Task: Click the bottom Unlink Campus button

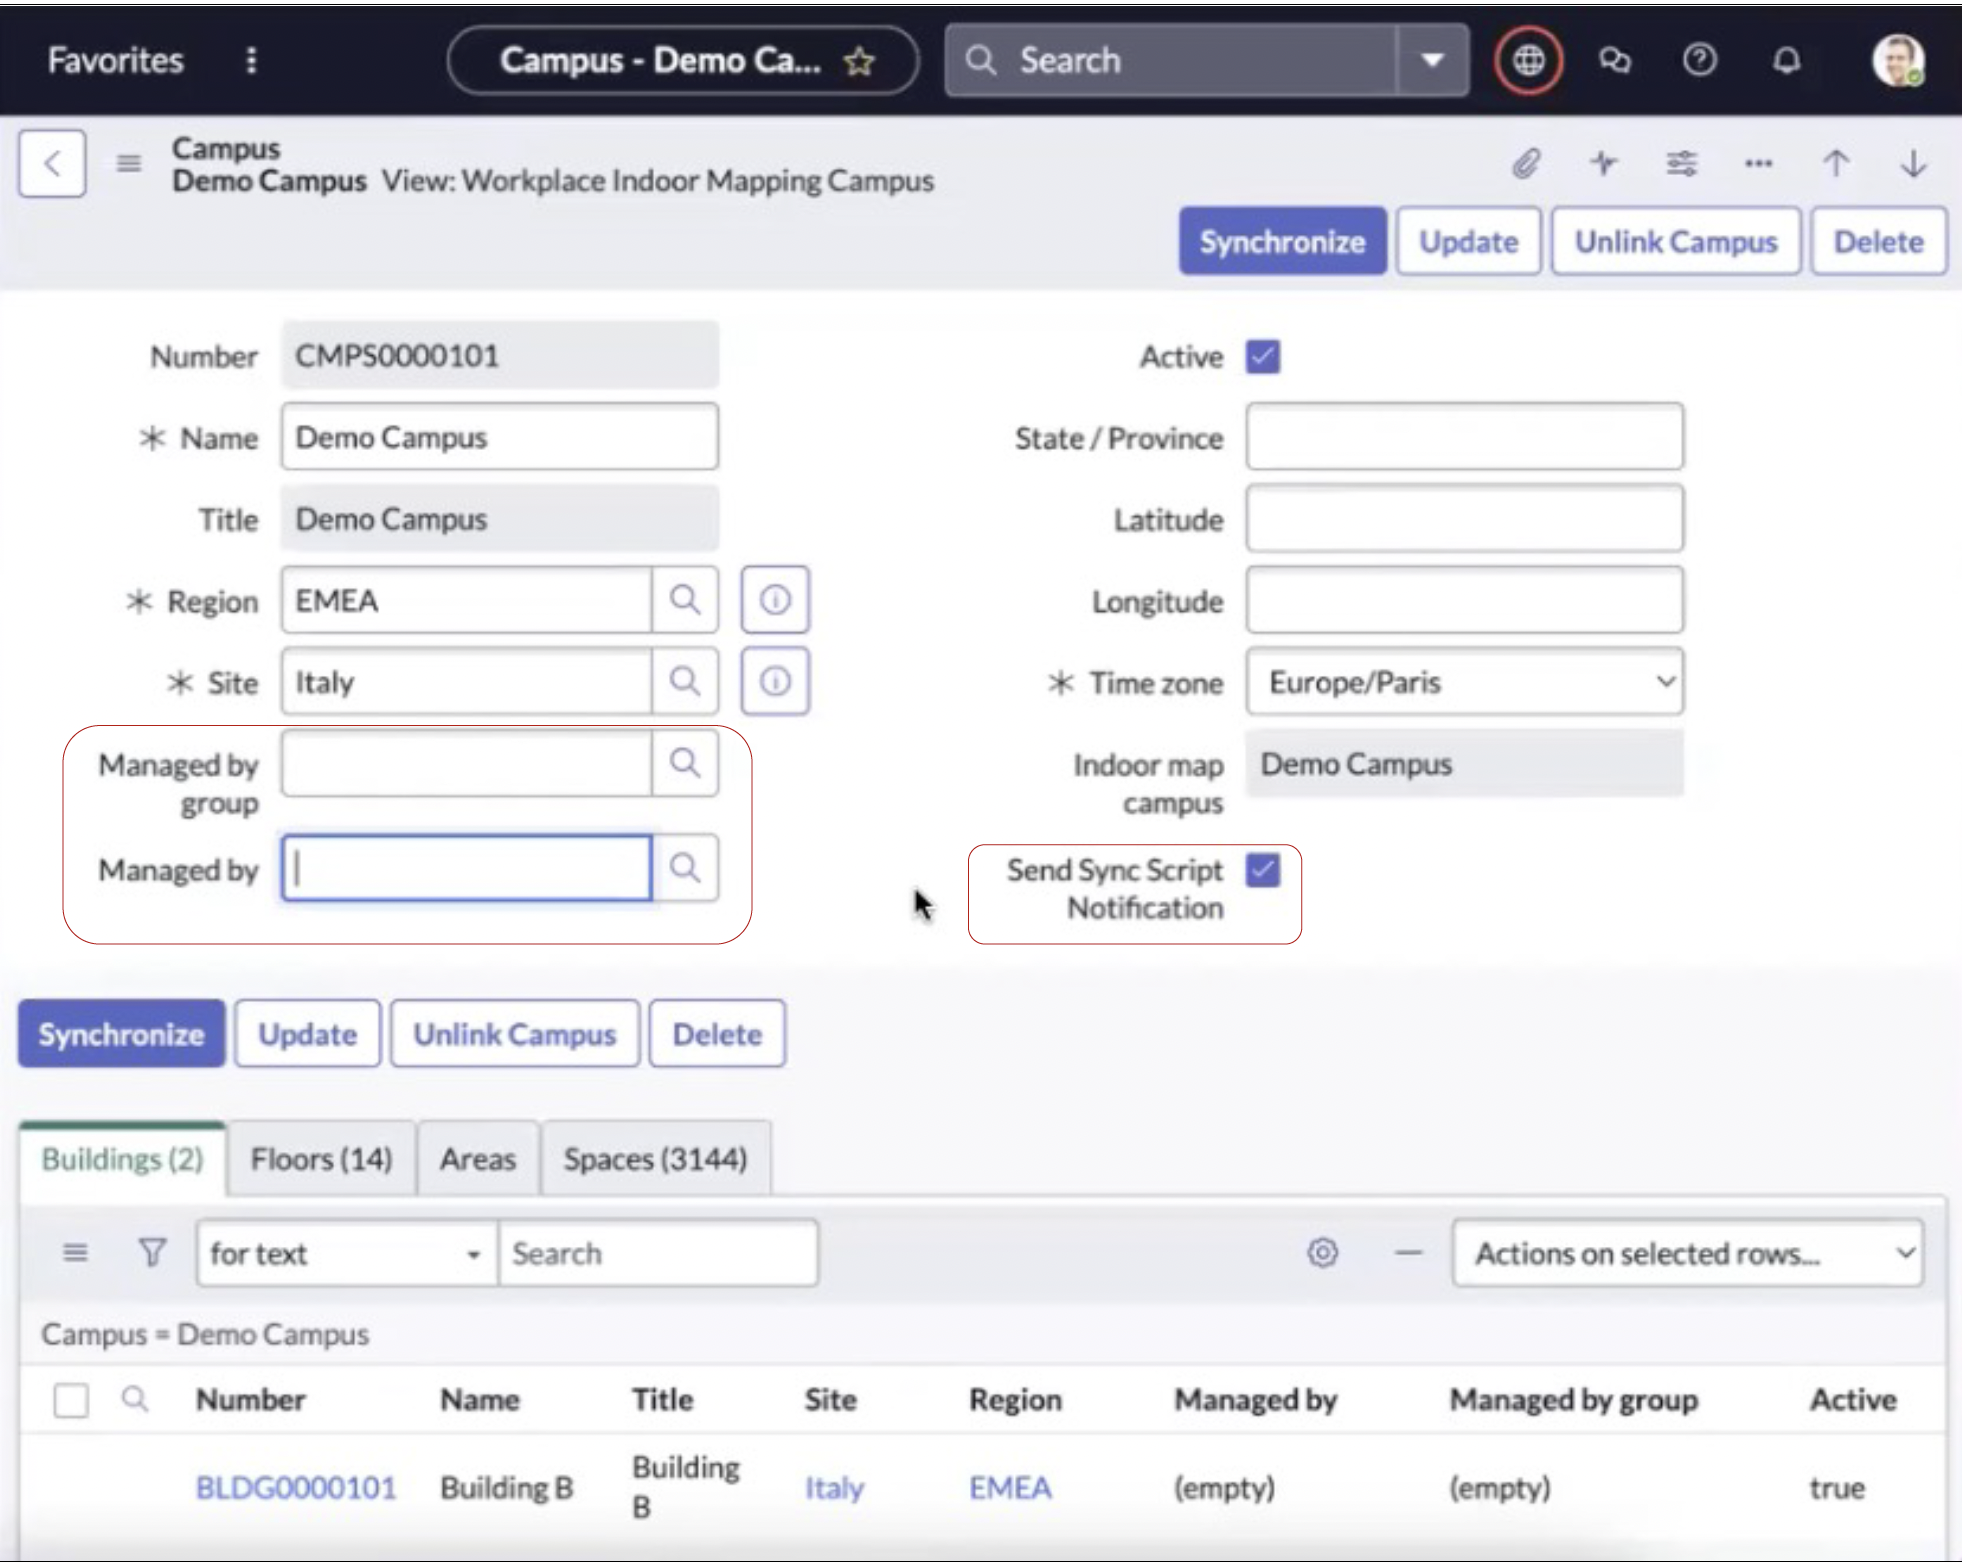Action: (514, 1034)
